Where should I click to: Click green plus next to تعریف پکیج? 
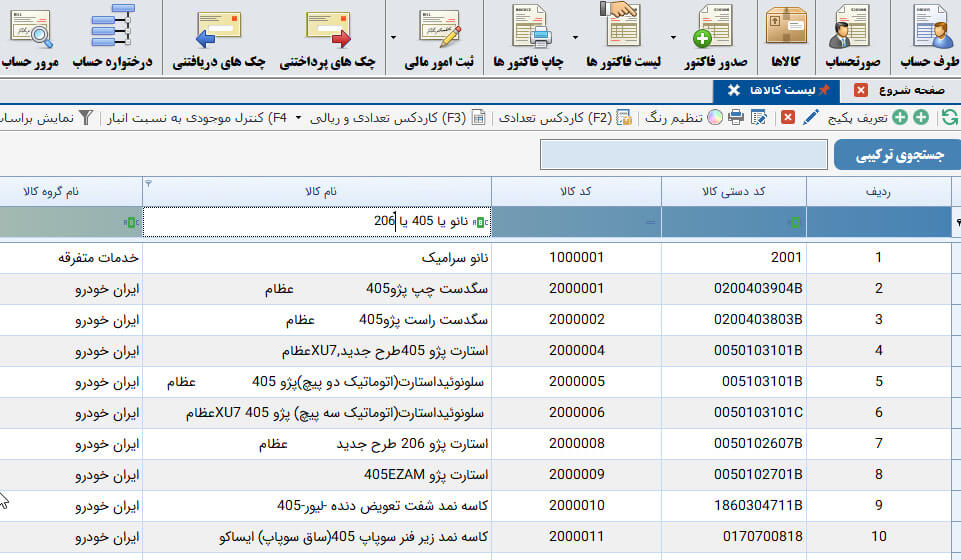(900, 117)
